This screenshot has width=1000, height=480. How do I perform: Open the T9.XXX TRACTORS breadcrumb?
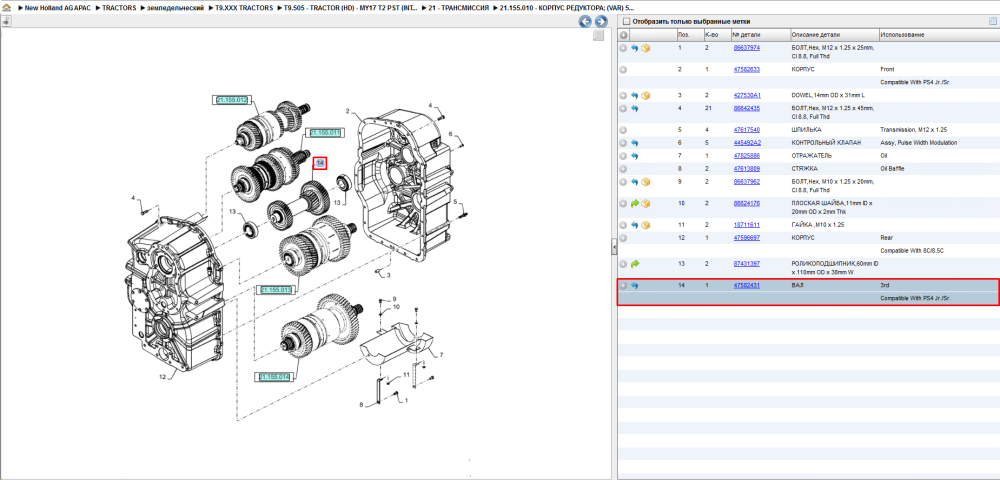(x=242, y=8)
